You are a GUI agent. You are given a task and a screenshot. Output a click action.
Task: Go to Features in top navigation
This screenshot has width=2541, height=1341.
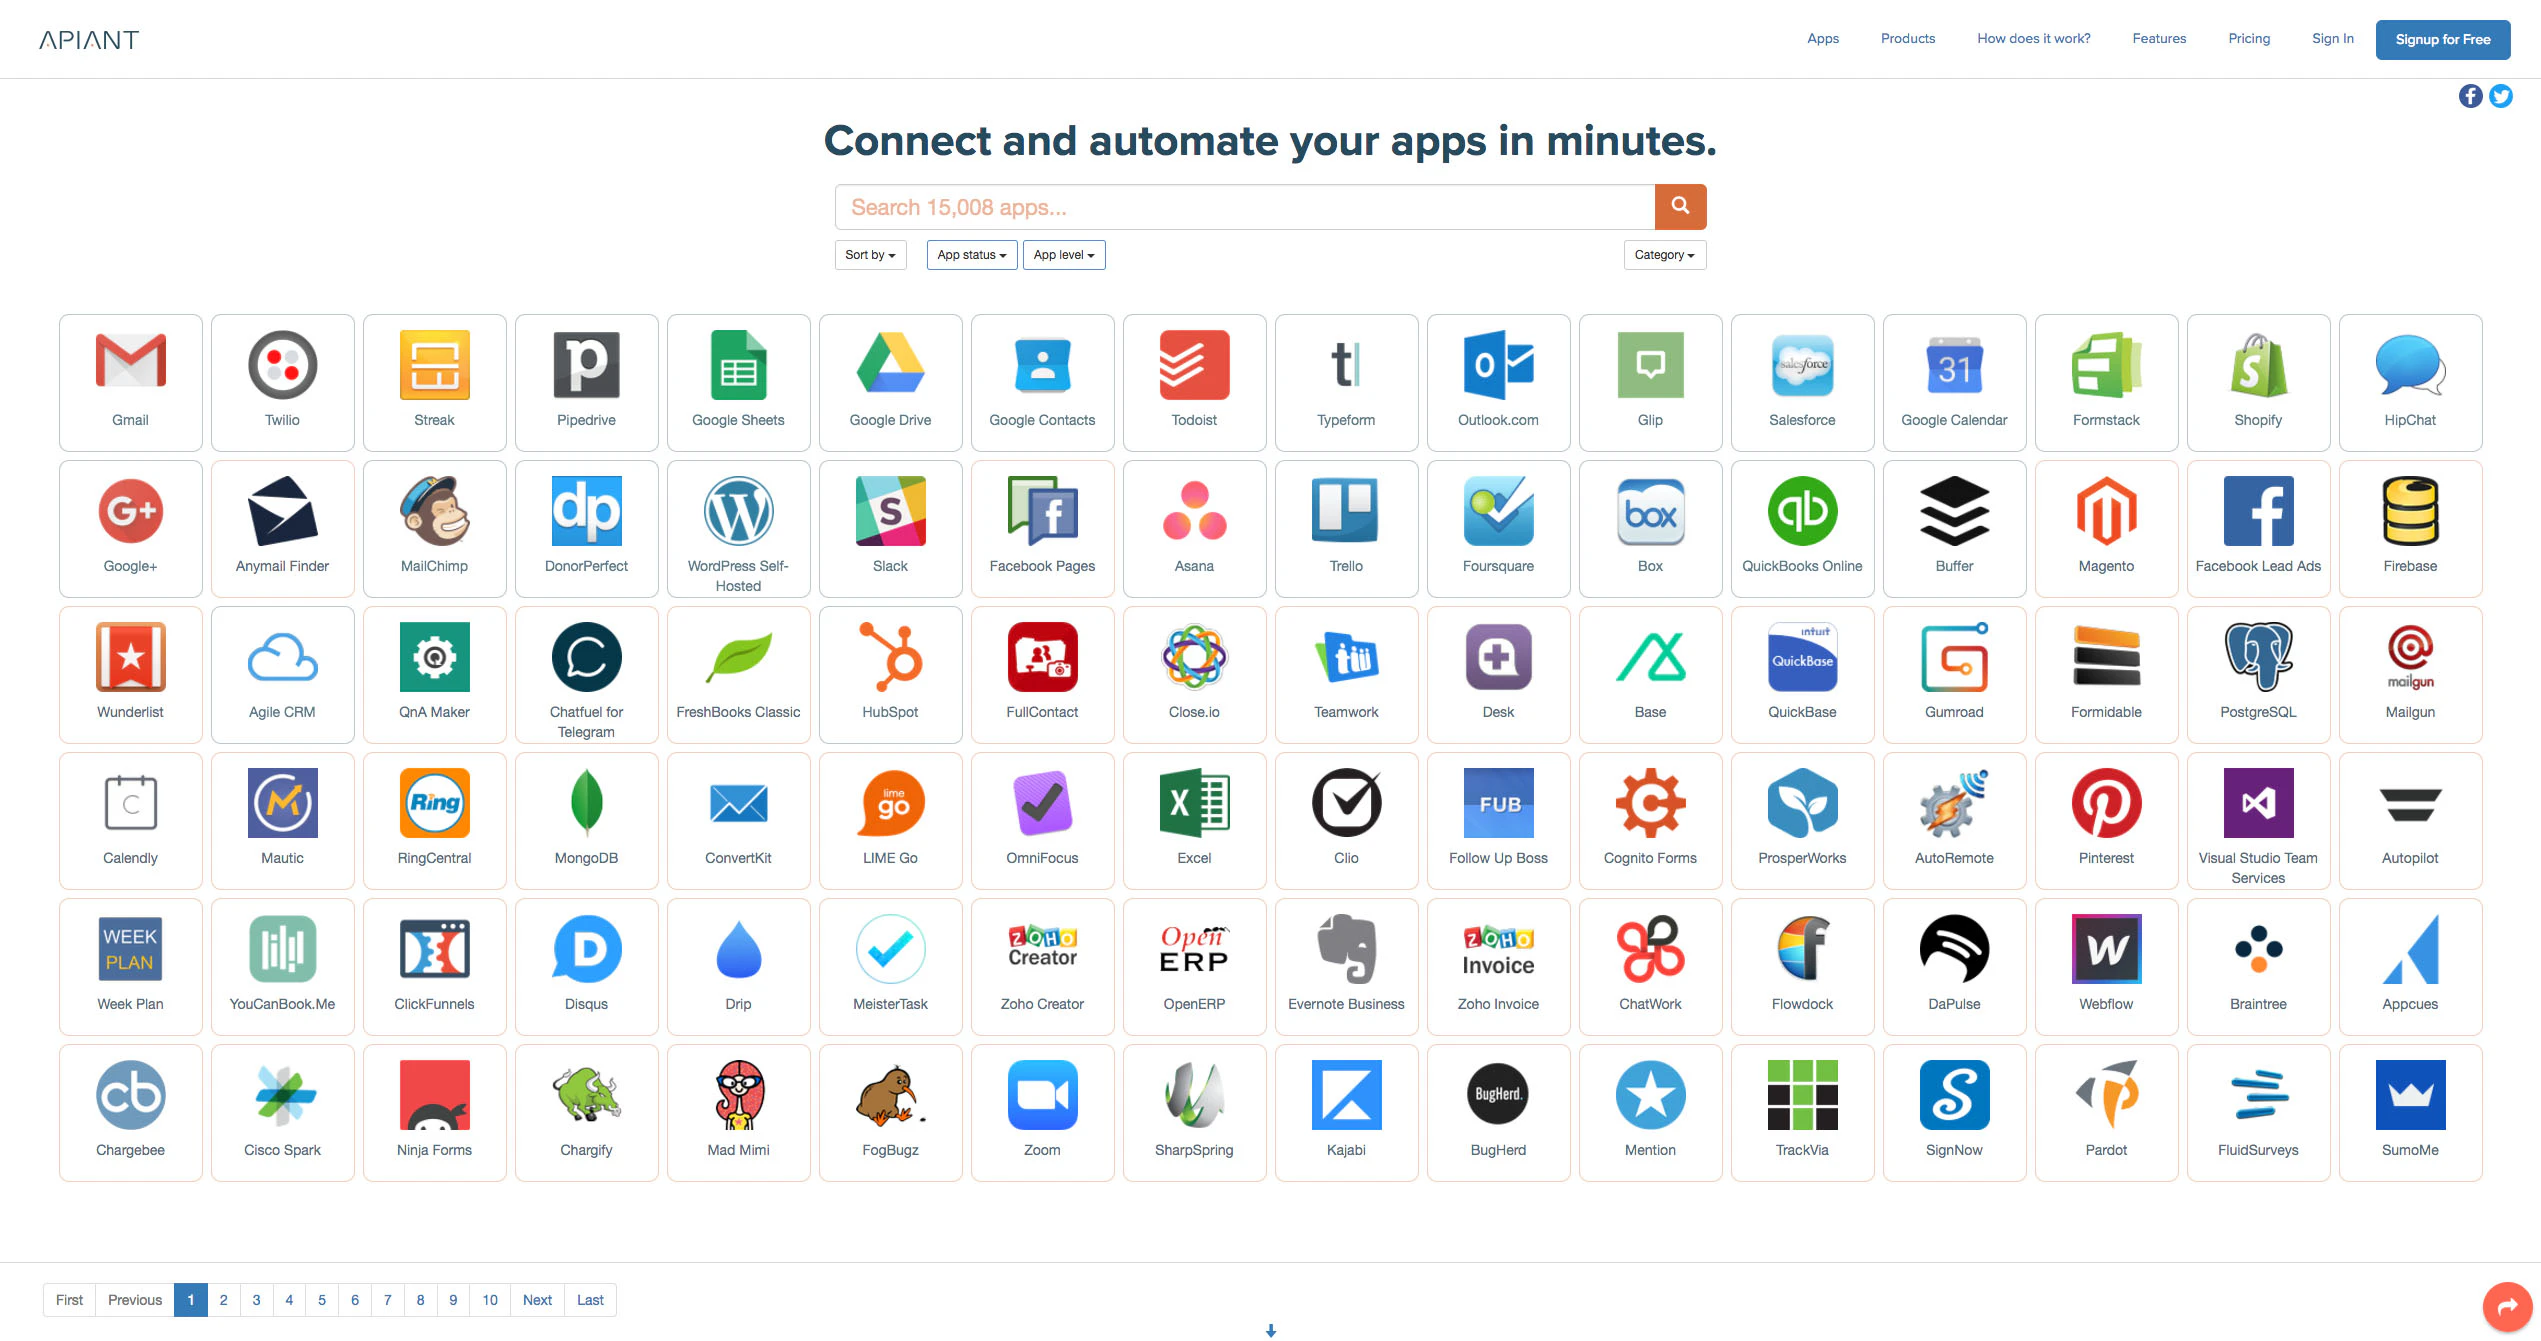[2159, 39]
